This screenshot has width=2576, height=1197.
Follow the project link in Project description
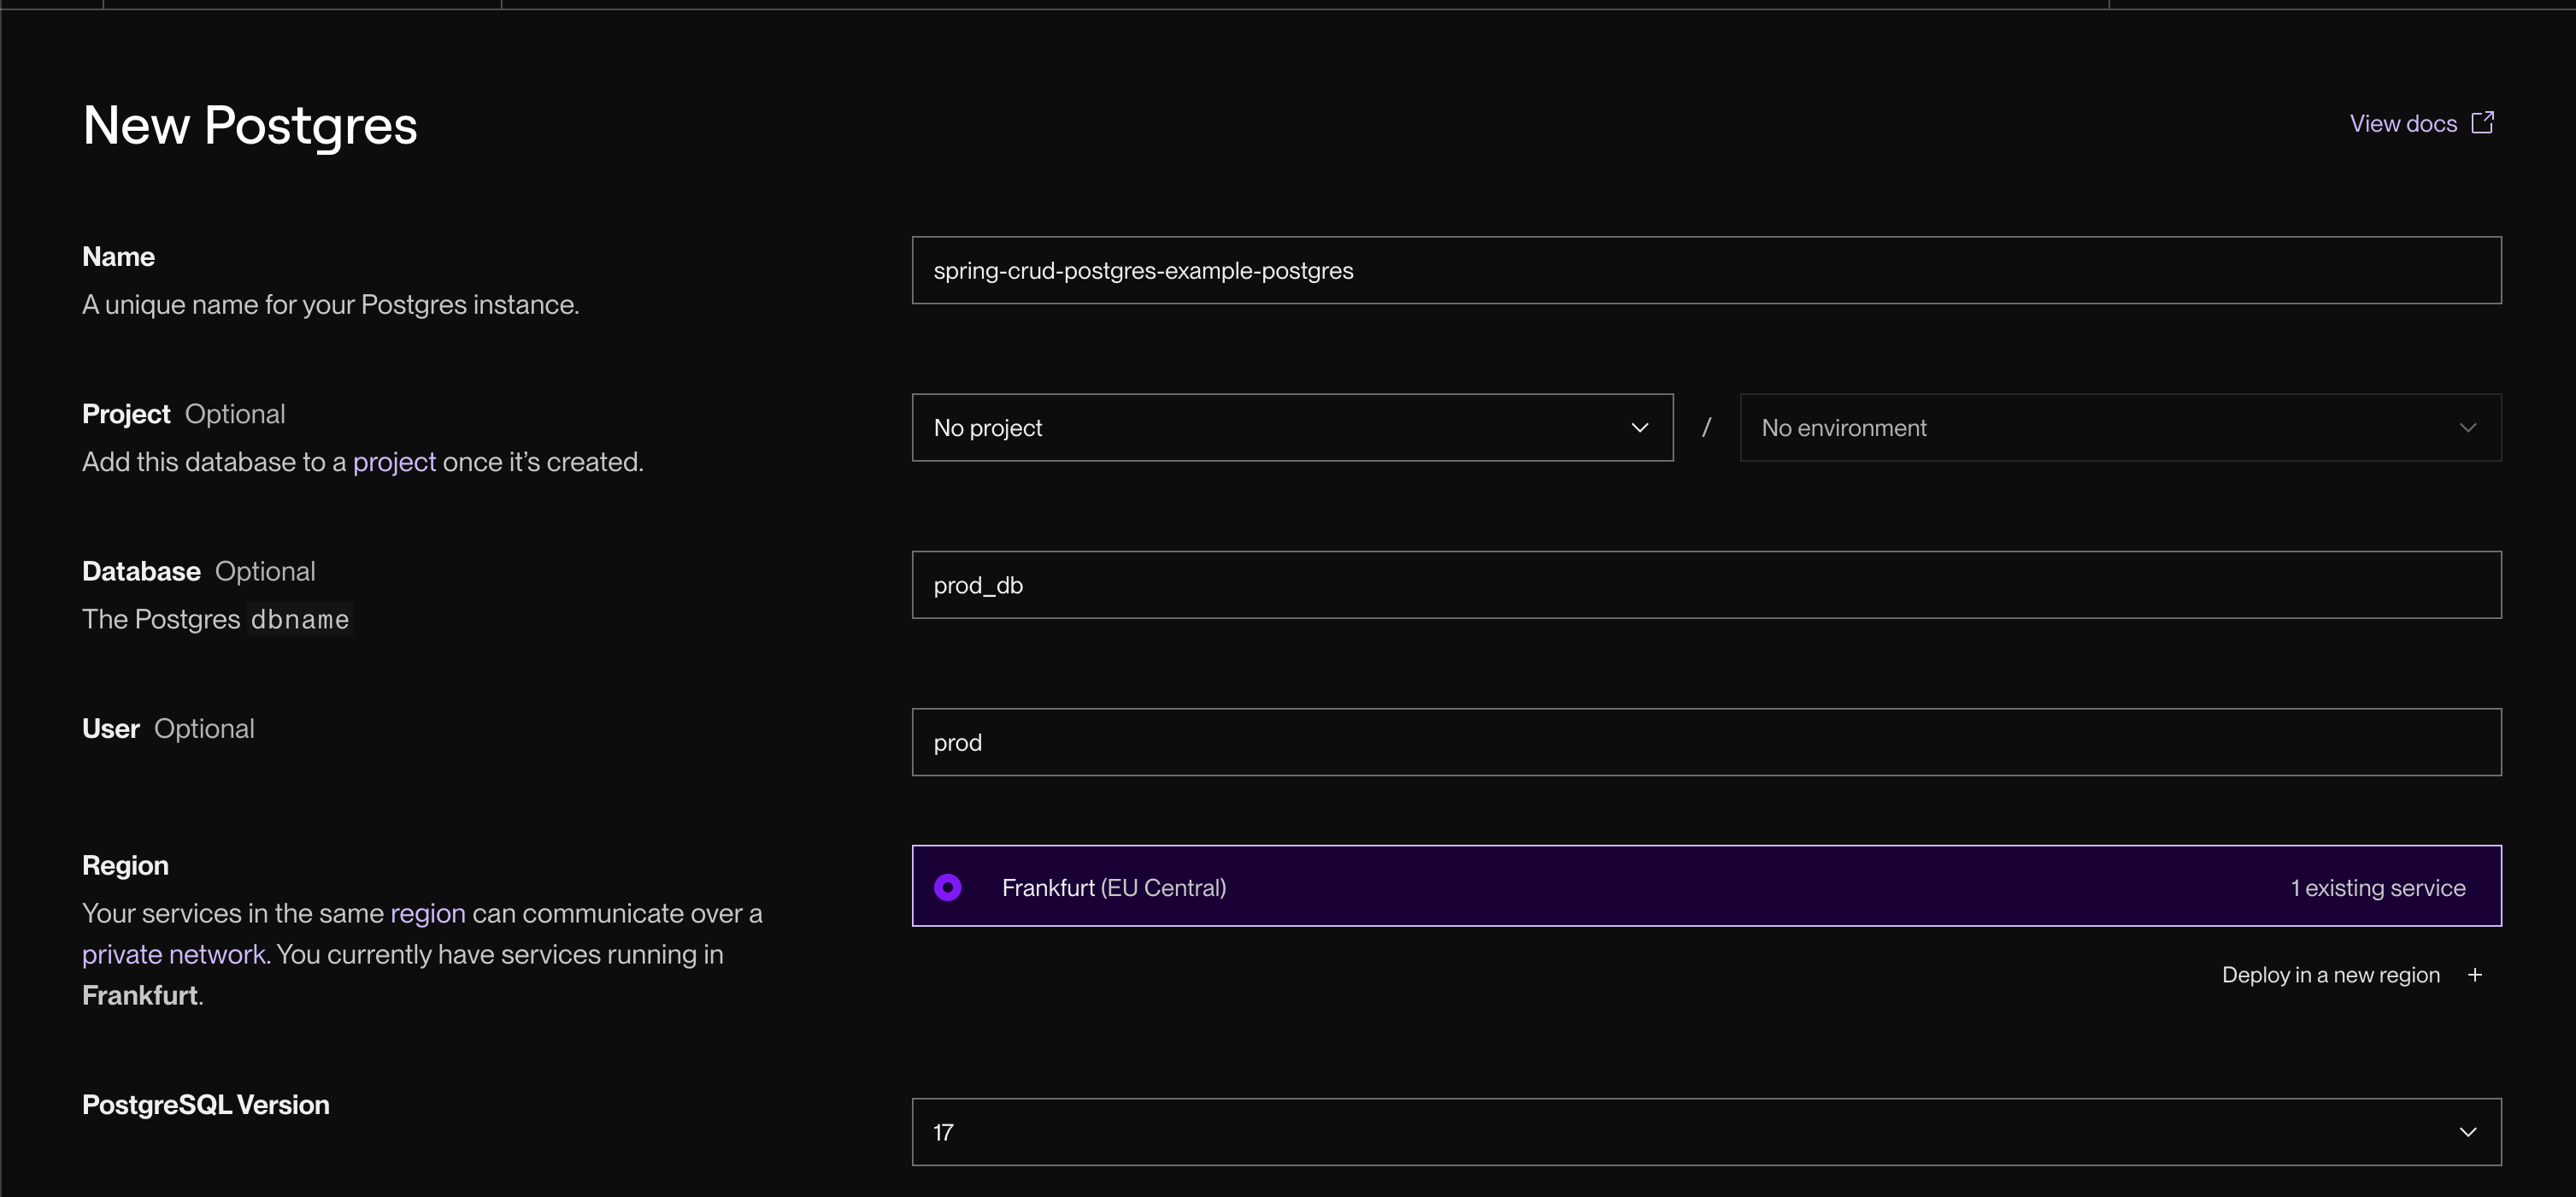click(394, 462)
